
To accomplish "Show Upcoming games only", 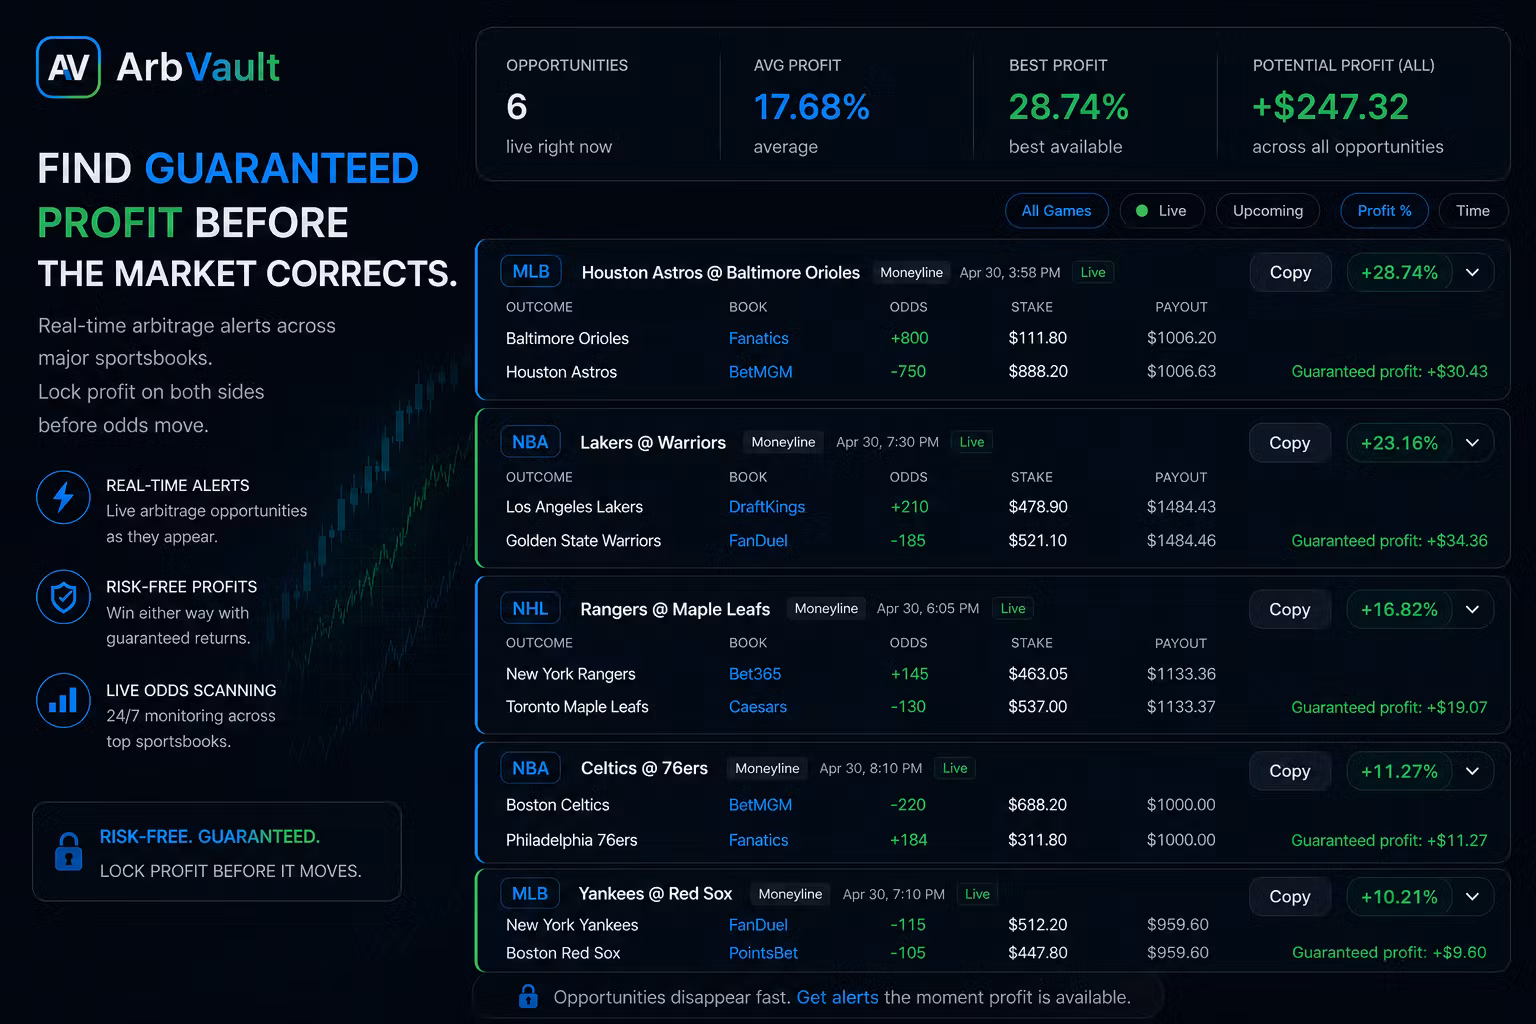I will click(1268, 211).
